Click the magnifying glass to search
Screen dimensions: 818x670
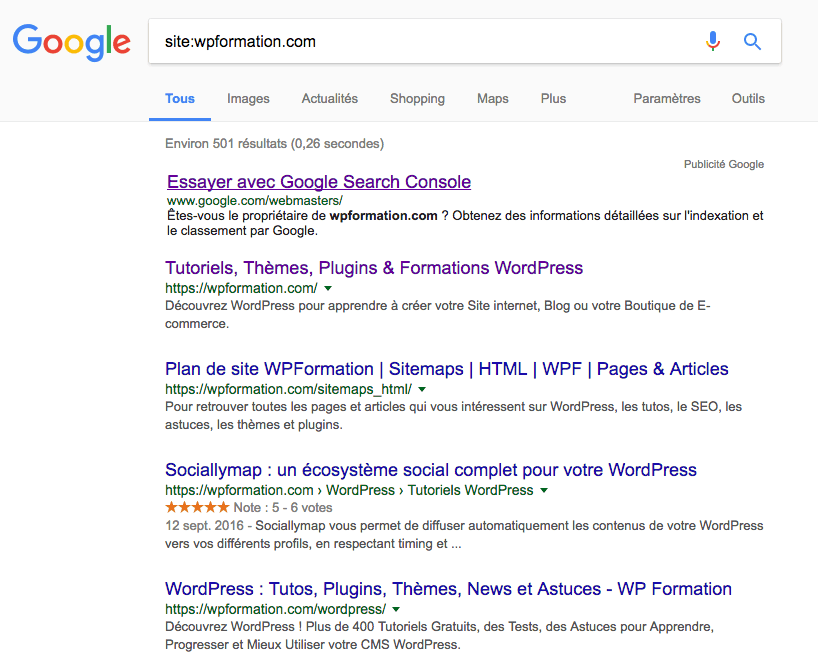click(x=752, y=41)
